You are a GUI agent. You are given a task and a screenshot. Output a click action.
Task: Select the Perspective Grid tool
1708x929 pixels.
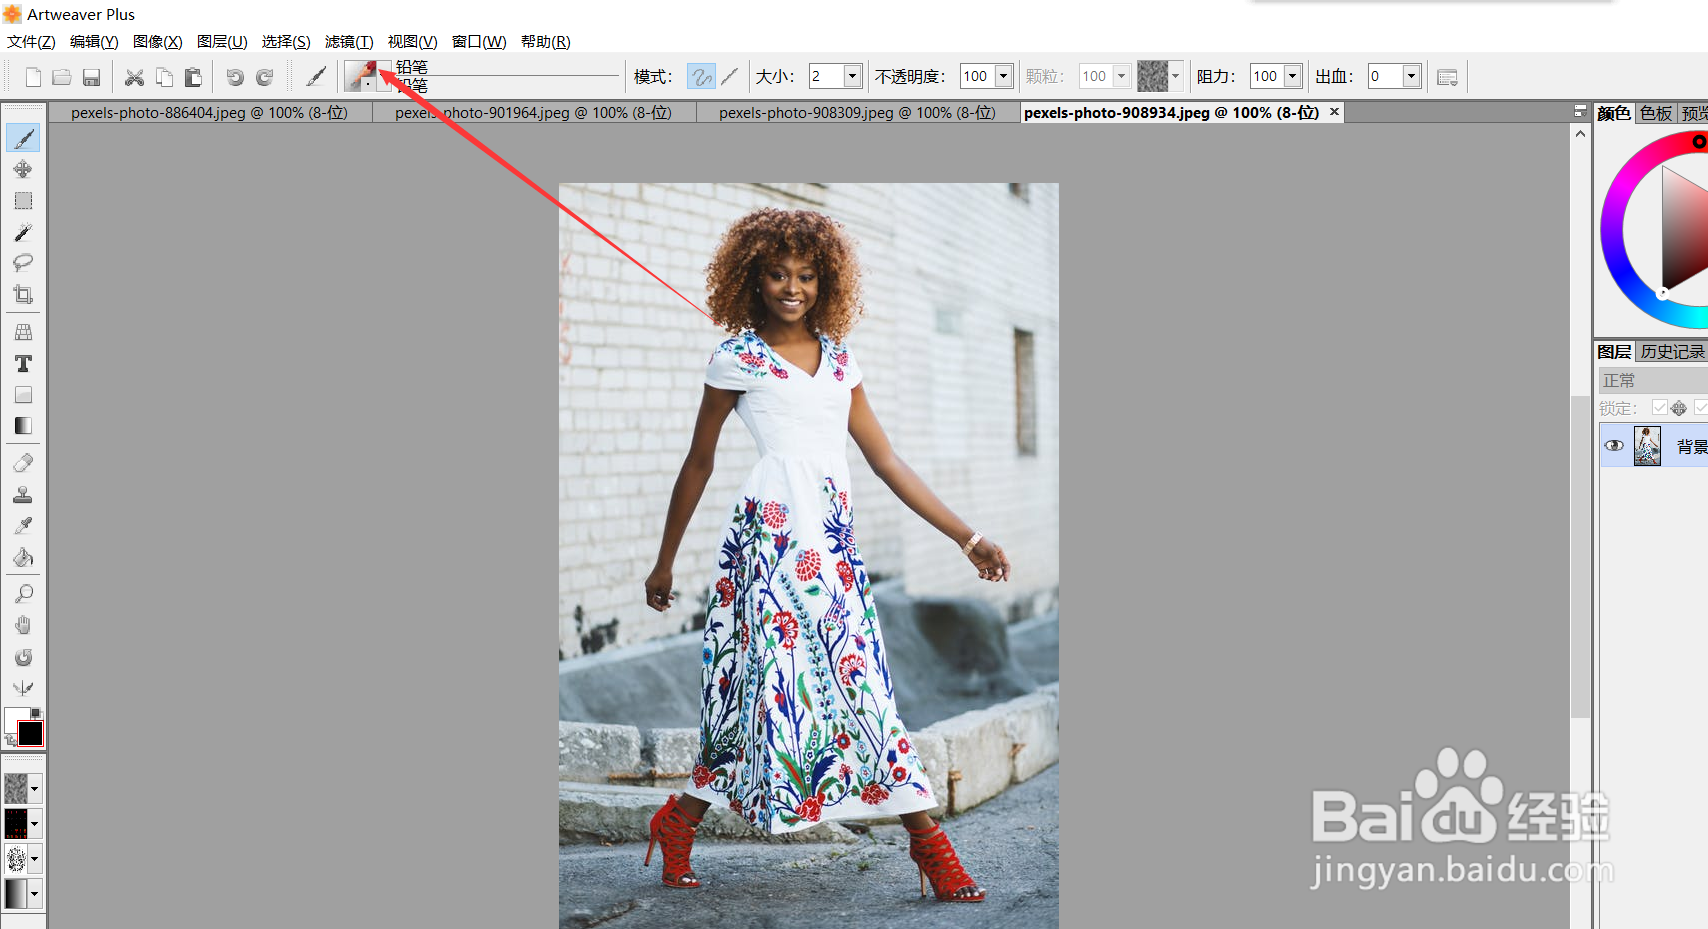pyautogui.click(x=23, y=332)
